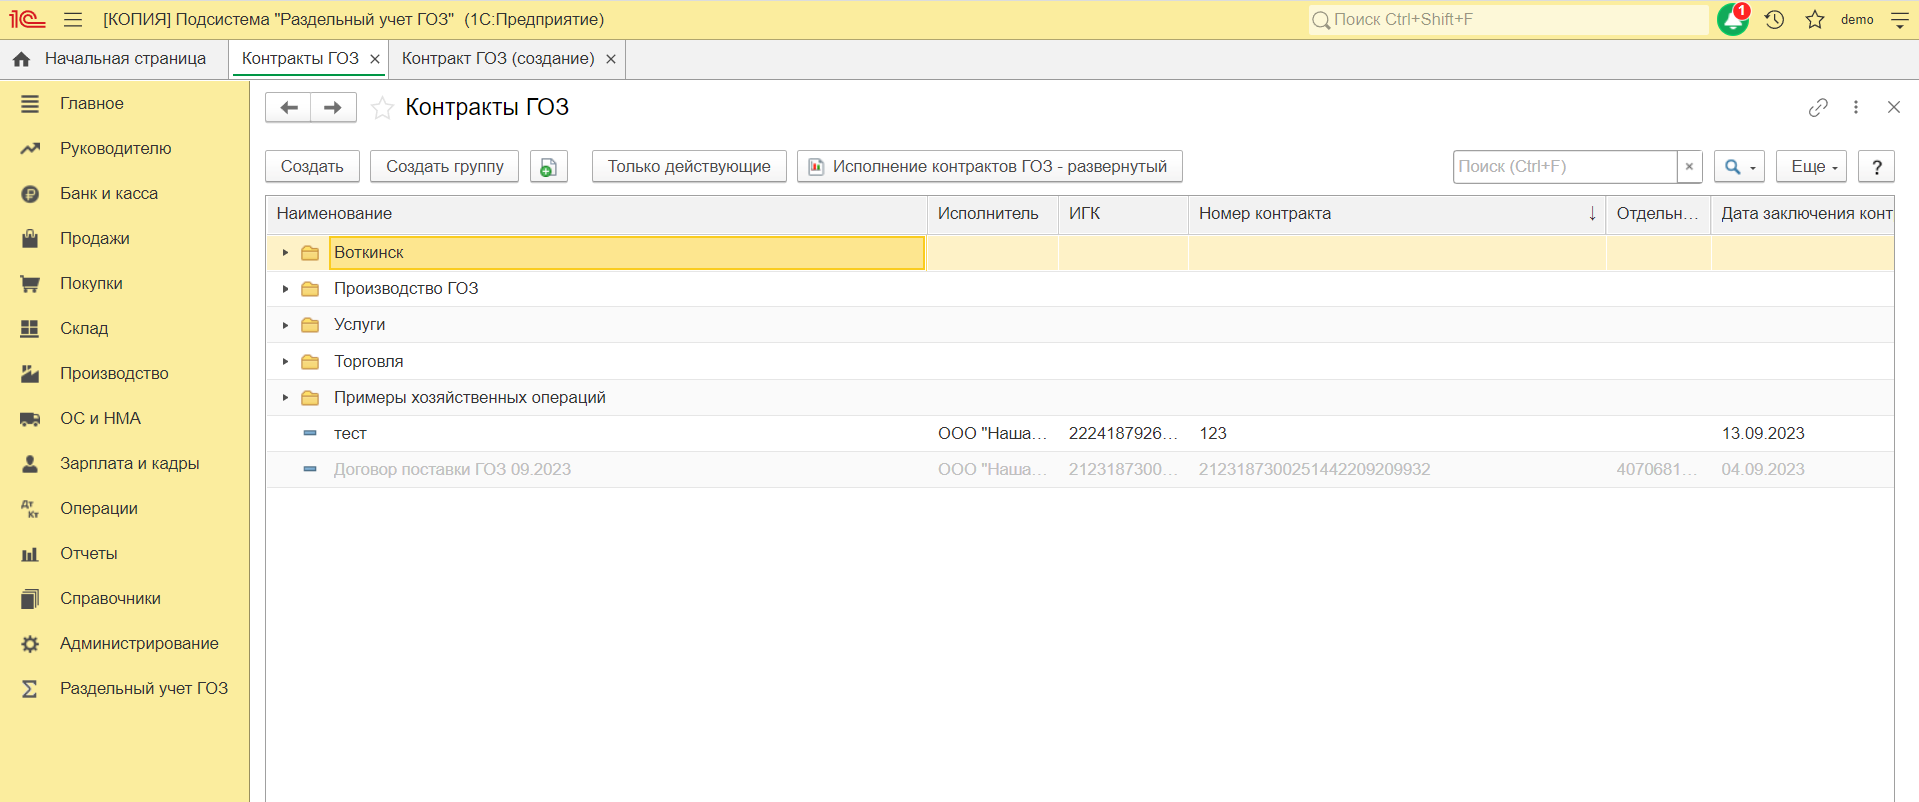Click the Создать button
This screenshot has width=1919, height=802.
pyautogui.click(x=312, y=167)
